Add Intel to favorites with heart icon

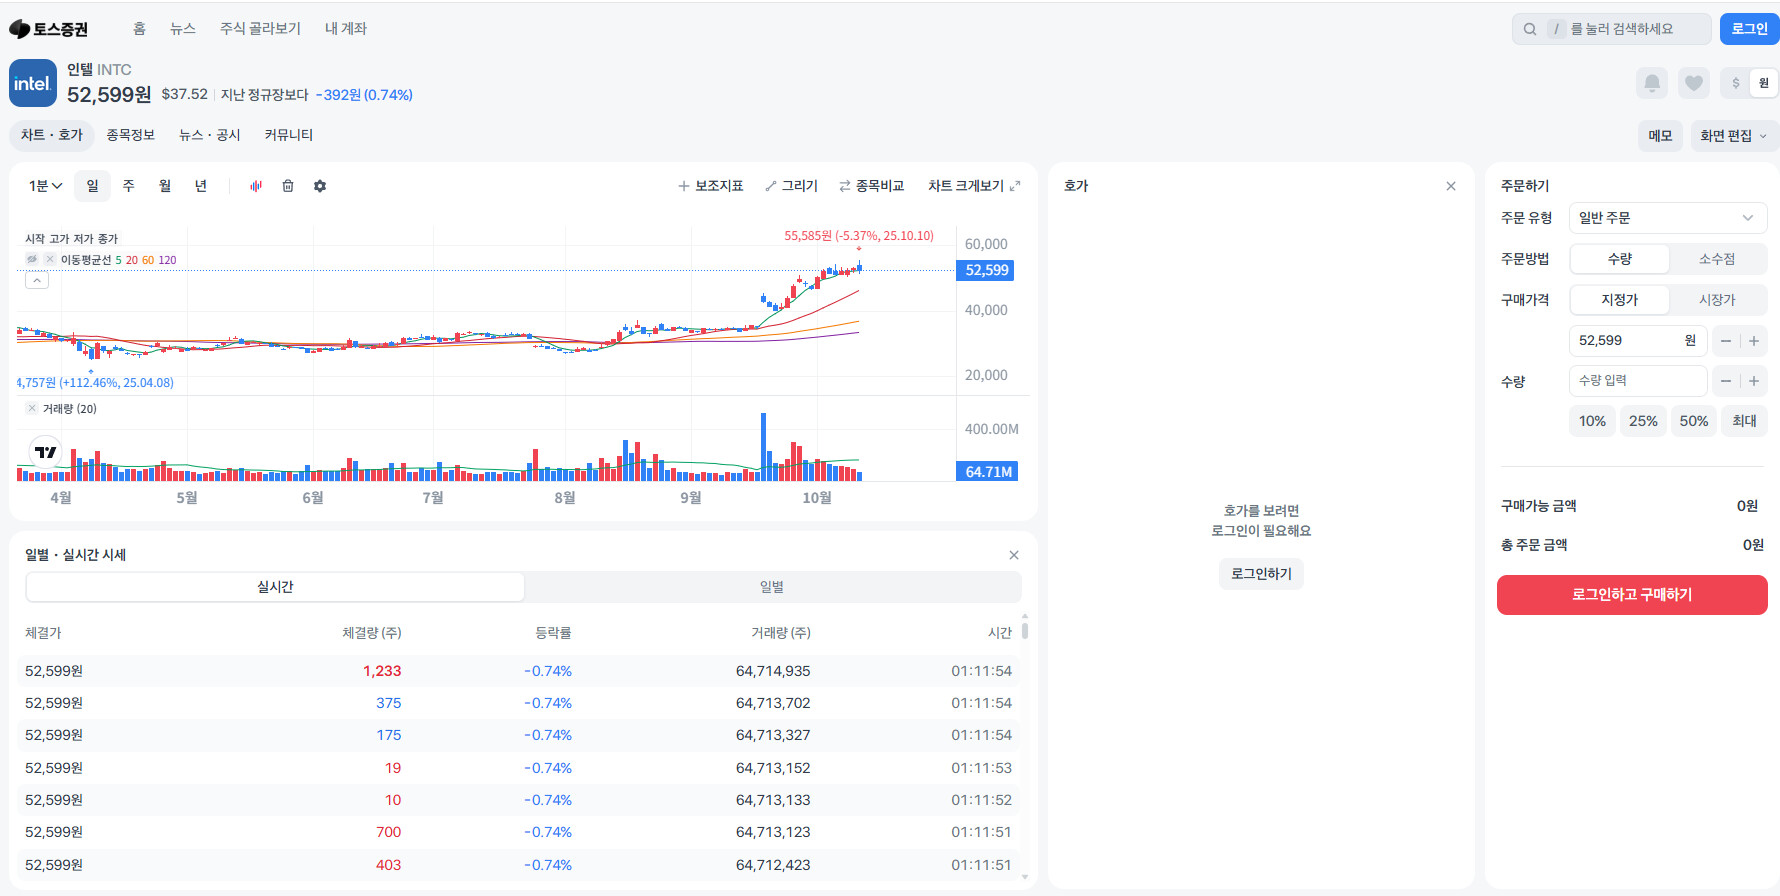1693,83
